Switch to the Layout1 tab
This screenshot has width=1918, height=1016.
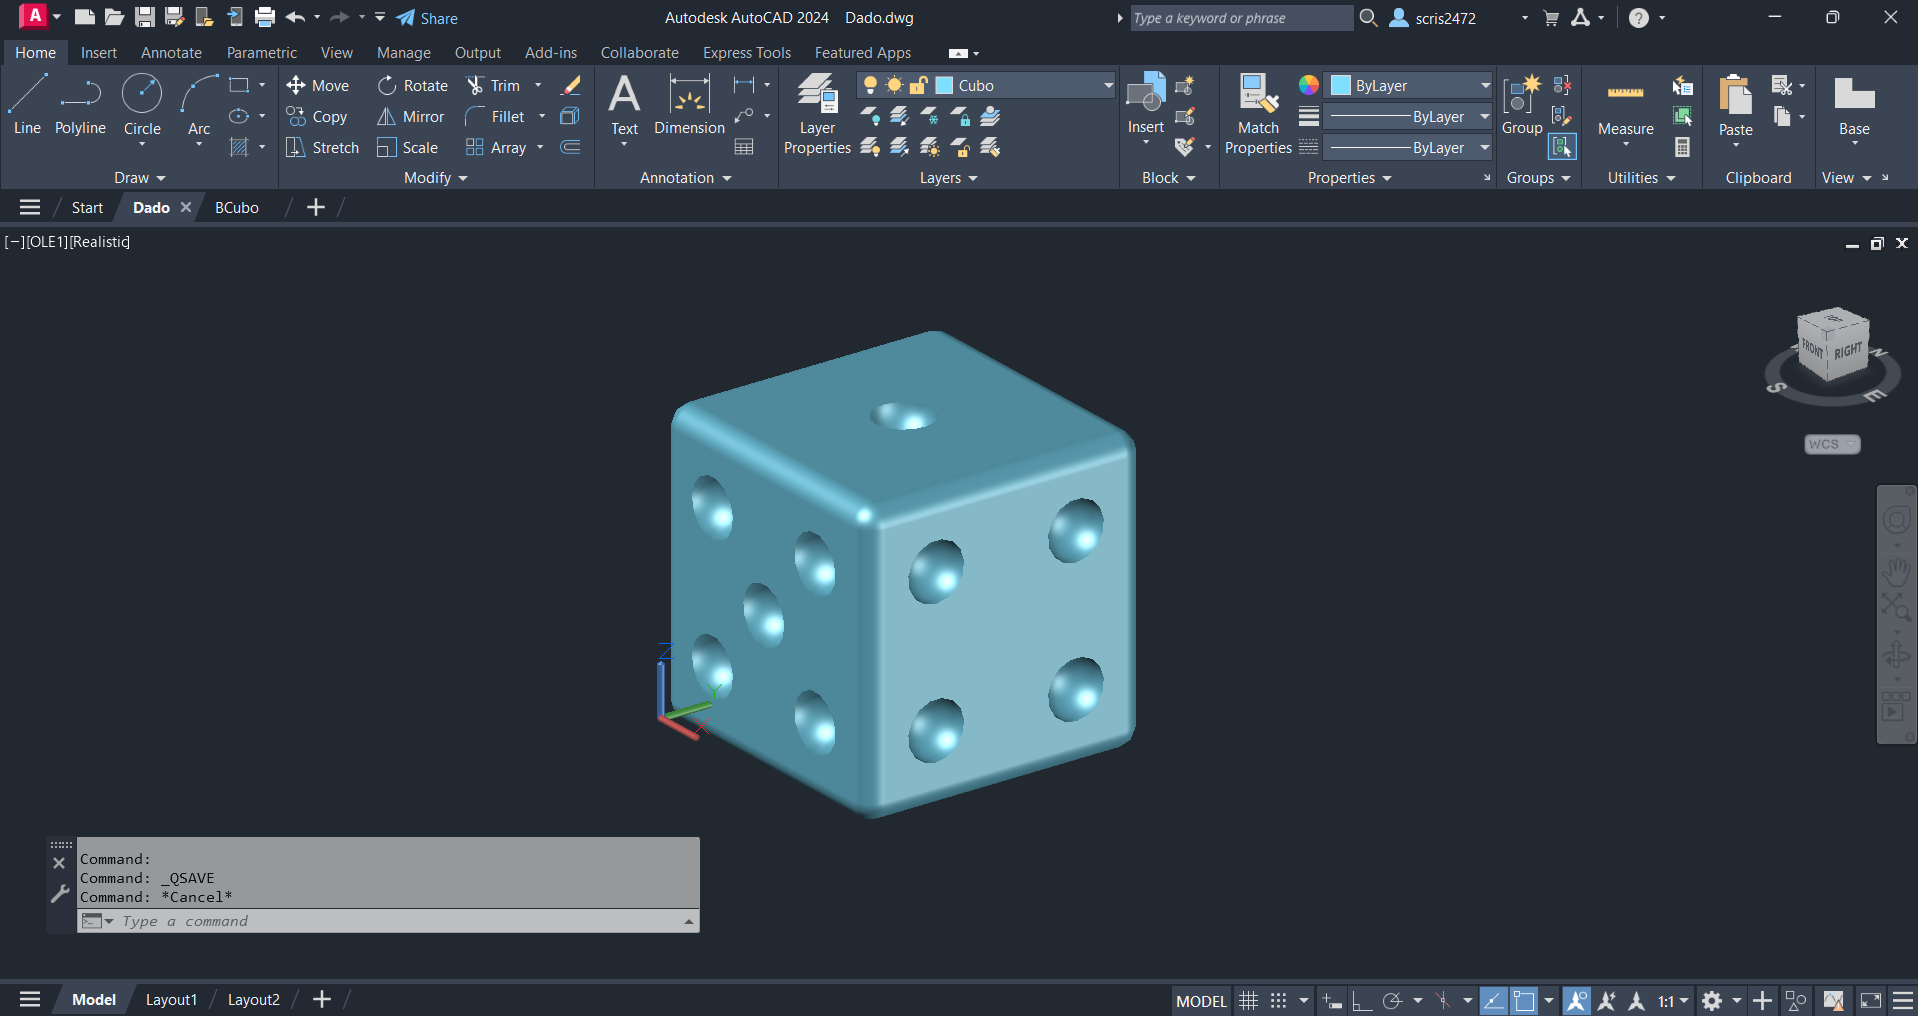[171, 1000]
